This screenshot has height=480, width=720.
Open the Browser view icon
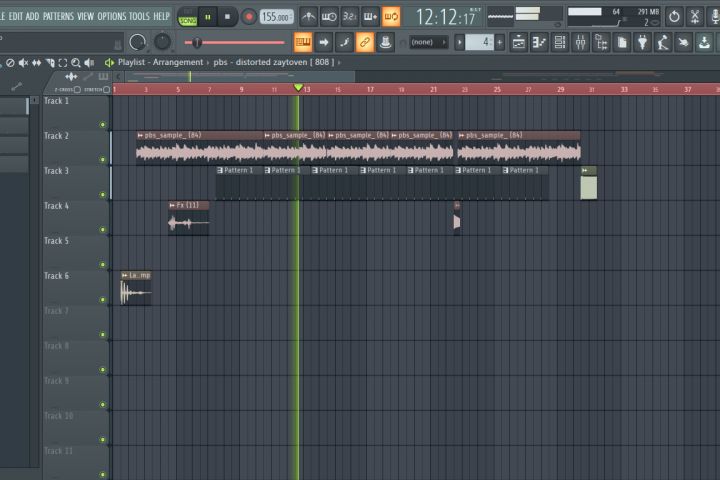(x=601, y=43)
